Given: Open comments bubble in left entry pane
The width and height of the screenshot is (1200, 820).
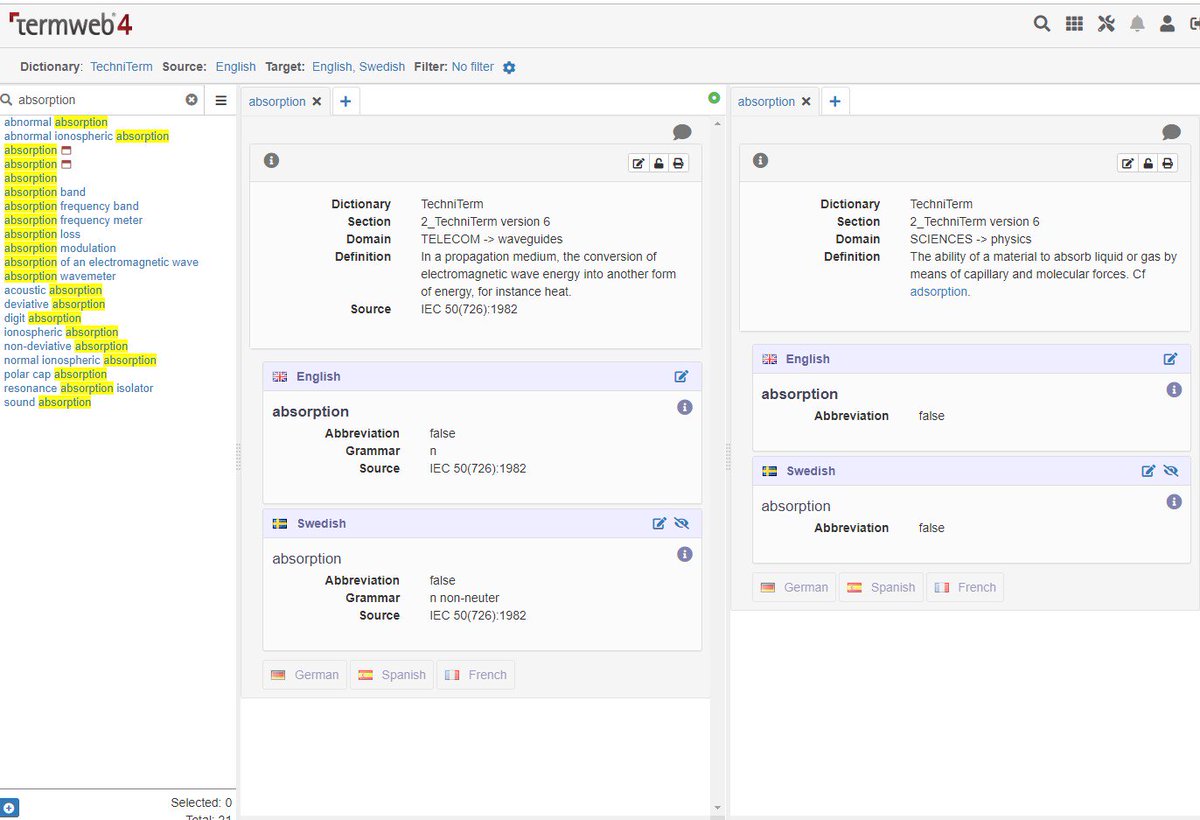Looking at the screenshot, I should click(x=682, y=132).
